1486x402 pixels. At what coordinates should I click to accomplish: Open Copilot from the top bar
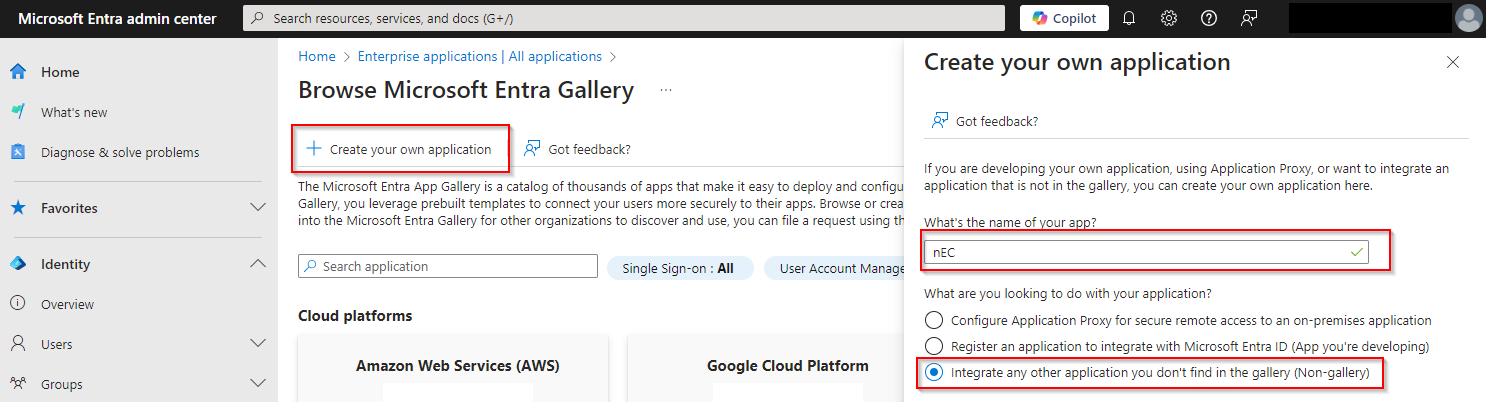click(1064, 18)
